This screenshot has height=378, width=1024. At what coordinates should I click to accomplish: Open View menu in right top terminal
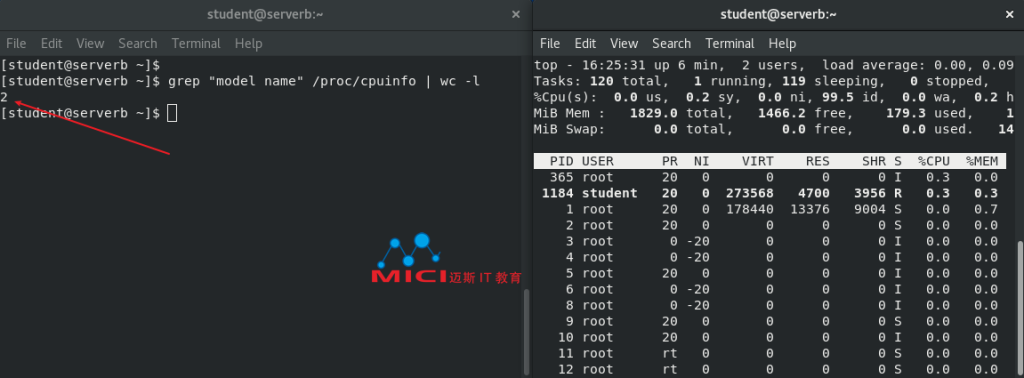[624, 44]
